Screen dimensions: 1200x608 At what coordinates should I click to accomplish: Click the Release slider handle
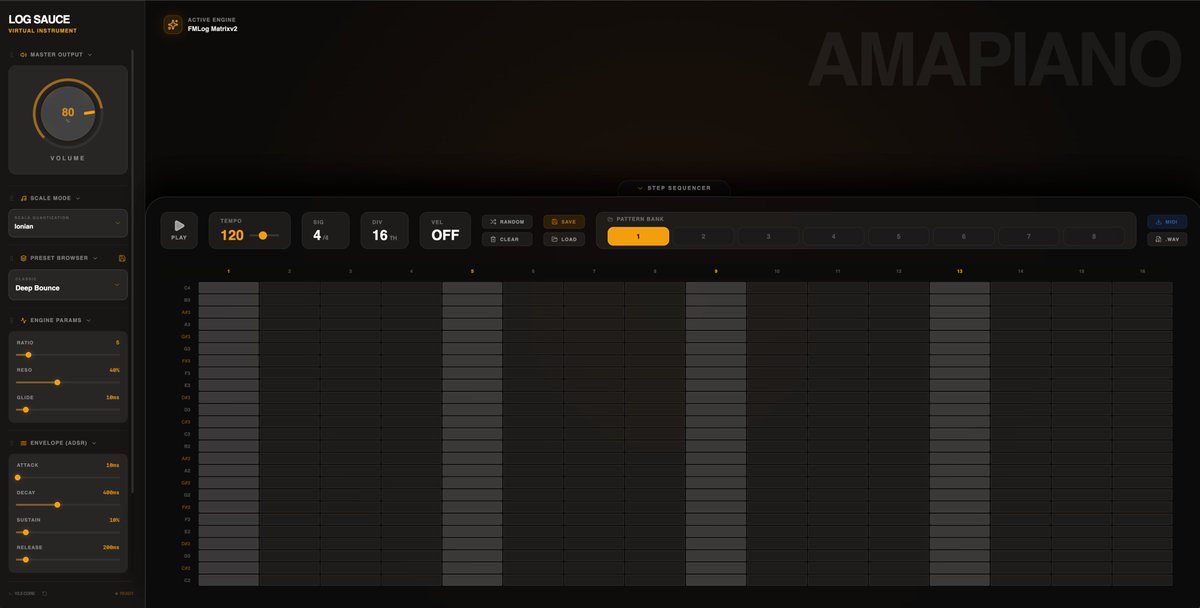(26, 559)
